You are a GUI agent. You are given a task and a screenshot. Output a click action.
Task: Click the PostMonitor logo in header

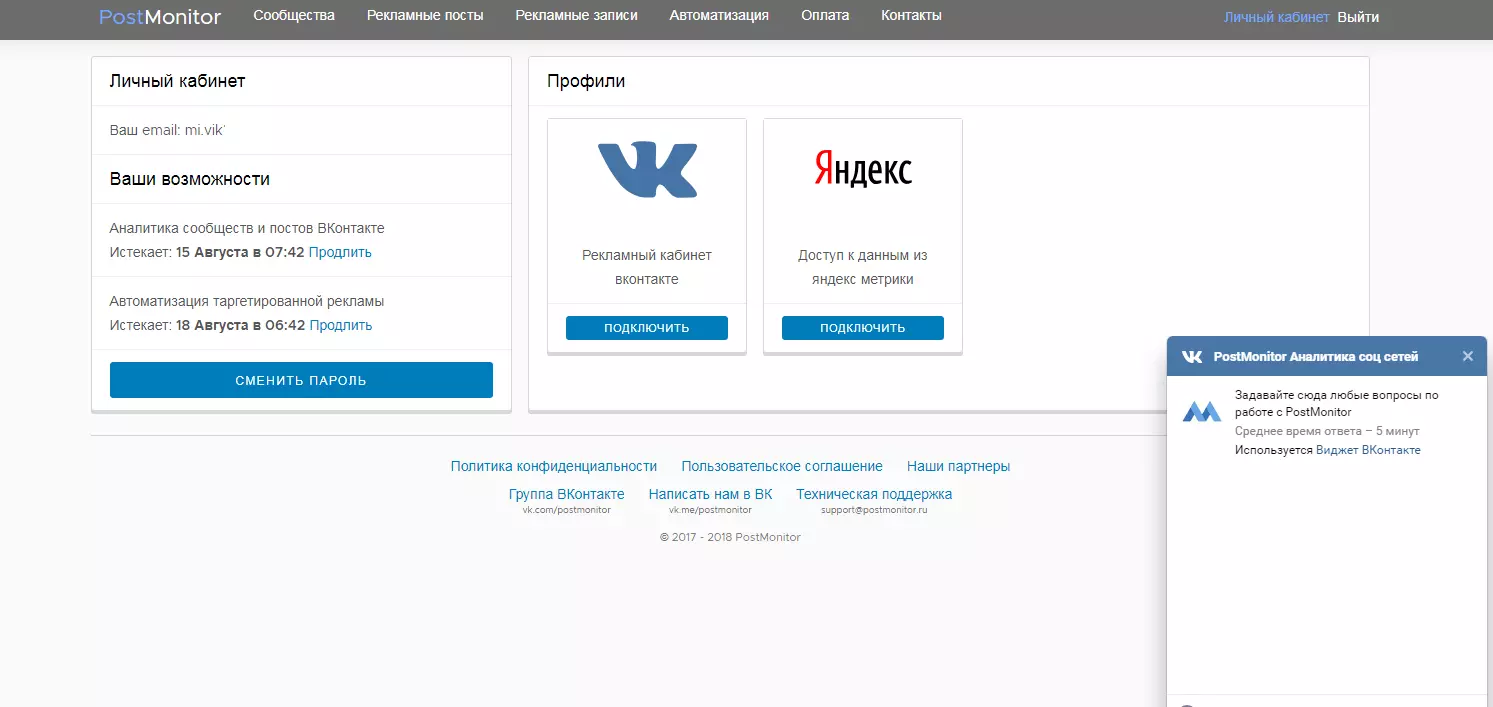point(160,16)
